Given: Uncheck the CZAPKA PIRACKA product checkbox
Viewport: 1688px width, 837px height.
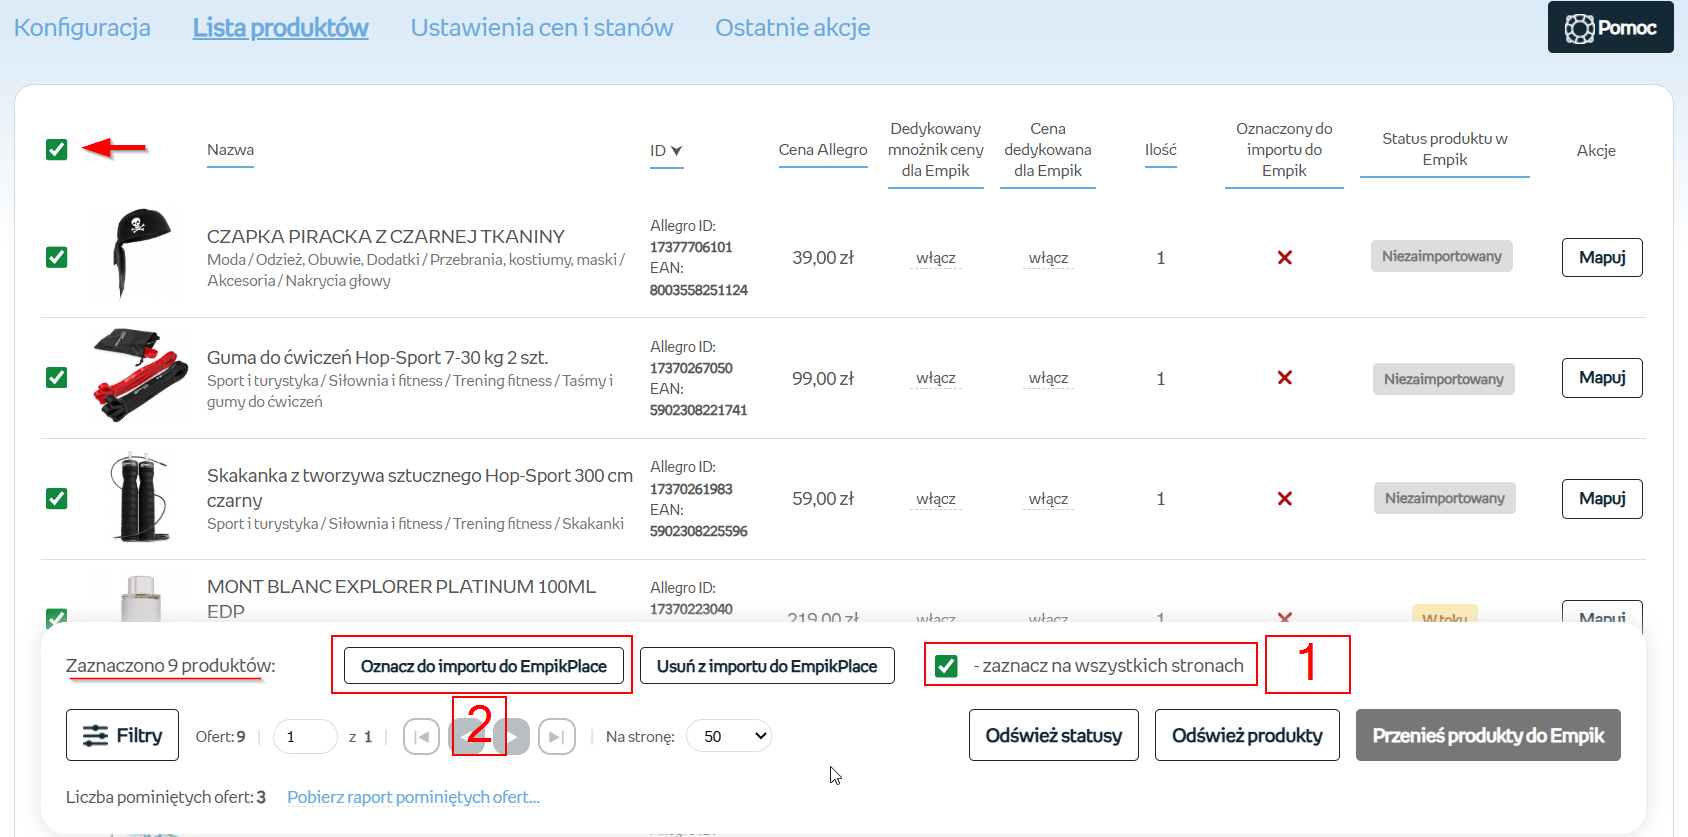Looking at the screenshot, I should click(57, 258).
